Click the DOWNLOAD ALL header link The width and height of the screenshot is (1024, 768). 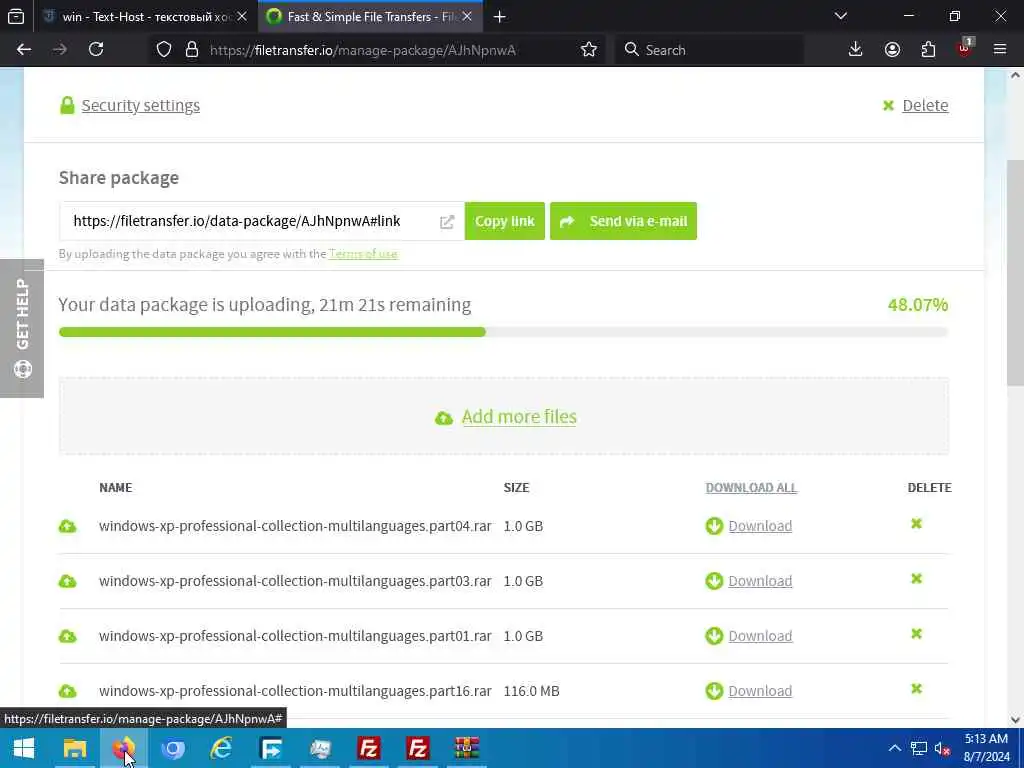[x=751, y=488]
